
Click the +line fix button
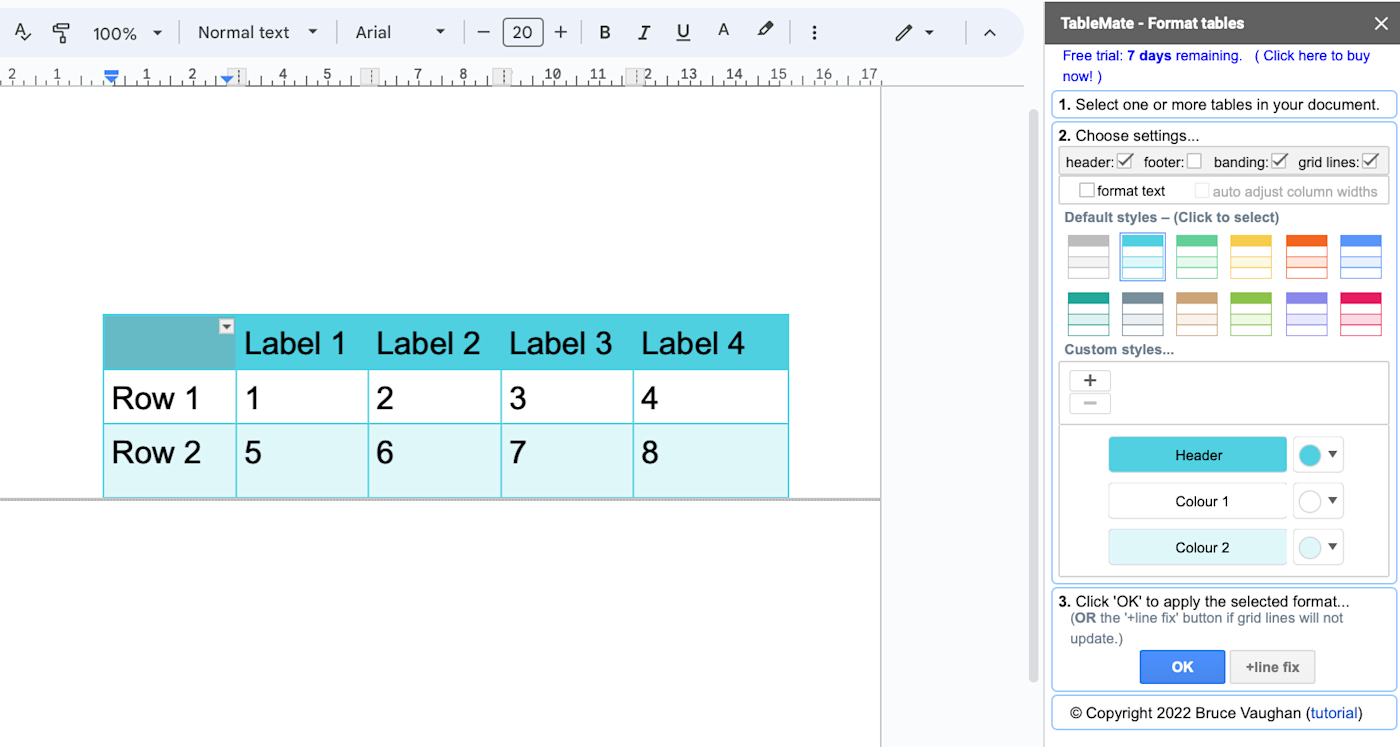pyautogui.click(x=1272, y=667)
